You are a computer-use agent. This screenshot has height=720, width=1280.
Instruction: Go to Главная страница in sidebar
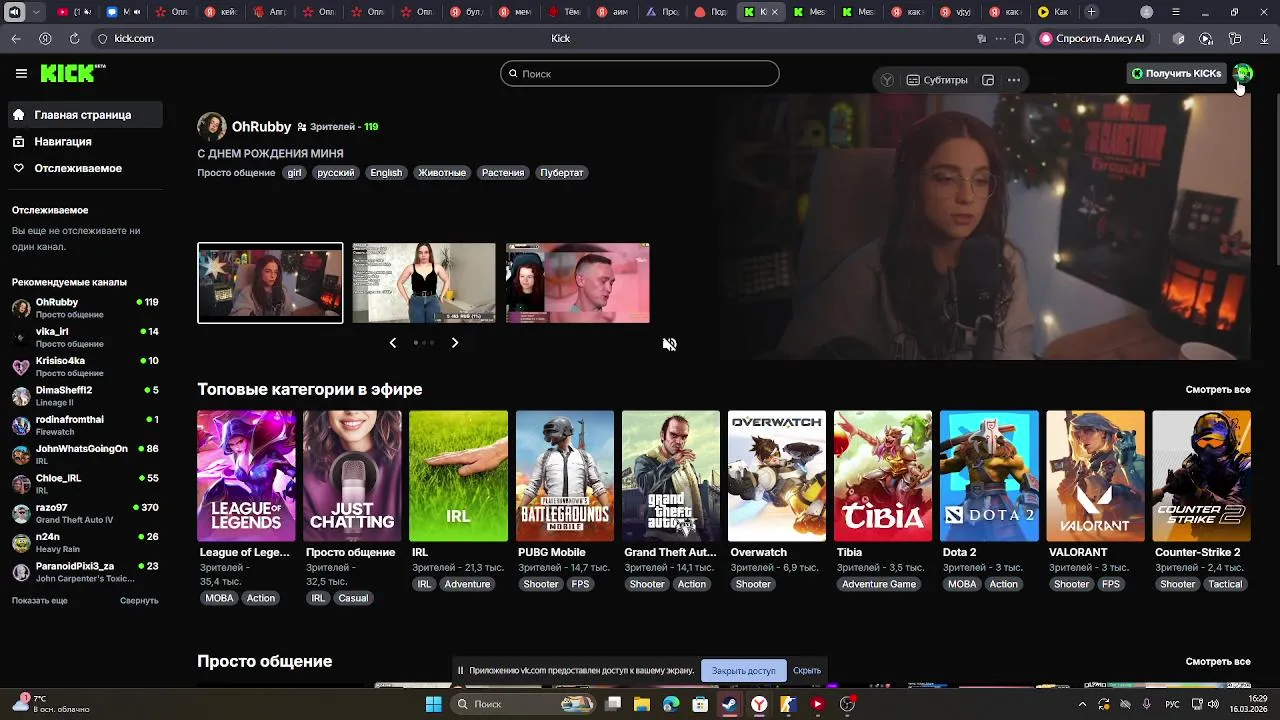85,115
